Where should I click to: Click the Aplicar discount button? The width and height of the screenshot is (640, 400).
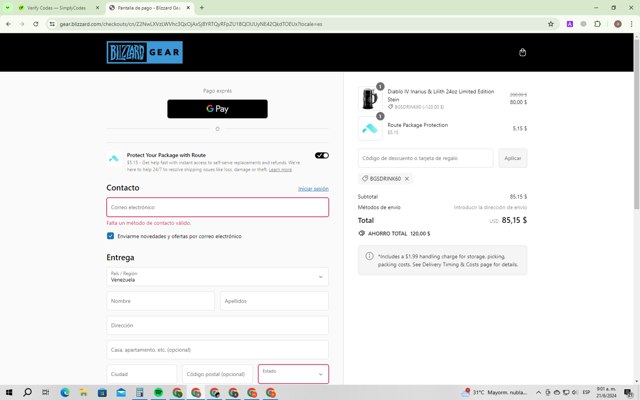point(513,158)
